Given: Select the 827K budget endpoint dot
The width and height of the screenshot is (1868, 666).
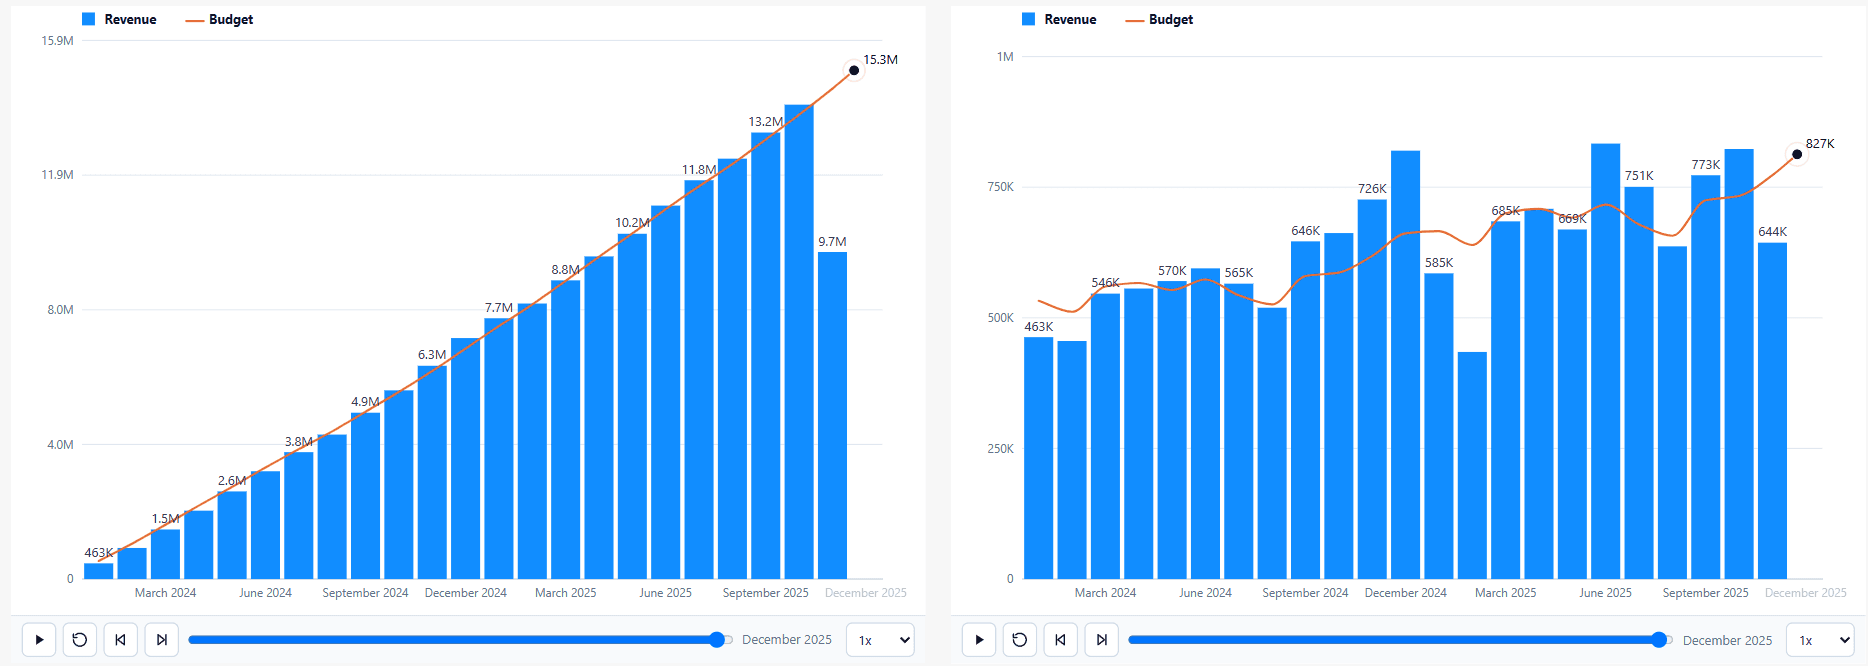Looking at the screenshot, I should click(1797, 154).
